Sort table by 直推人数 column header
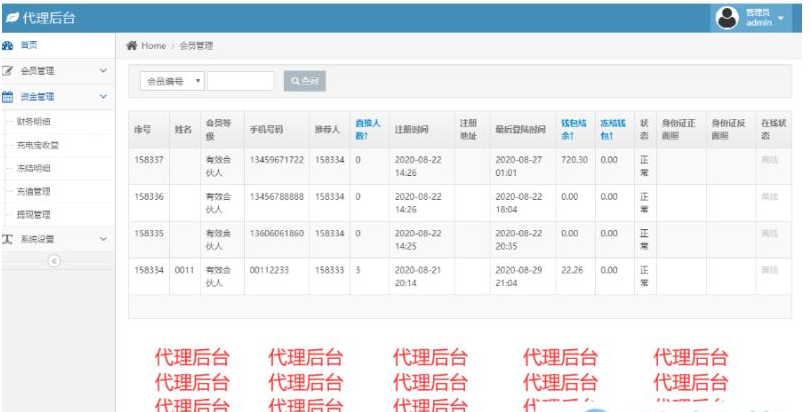 [x=367, y=129]
